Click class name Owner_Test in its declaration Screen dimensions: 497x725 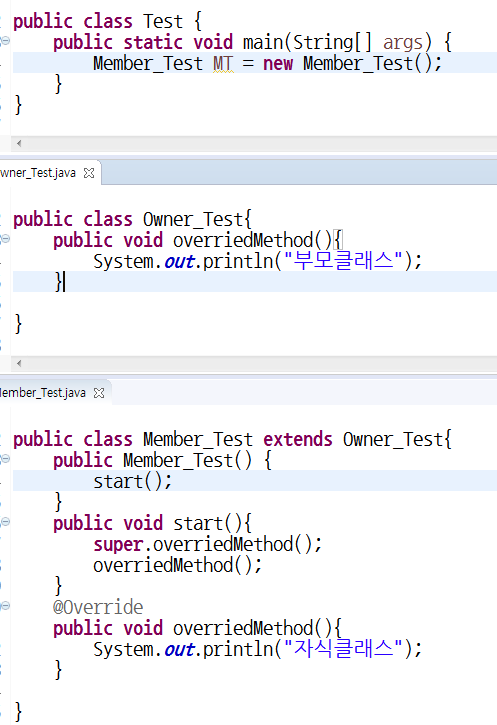click(193, 219)
